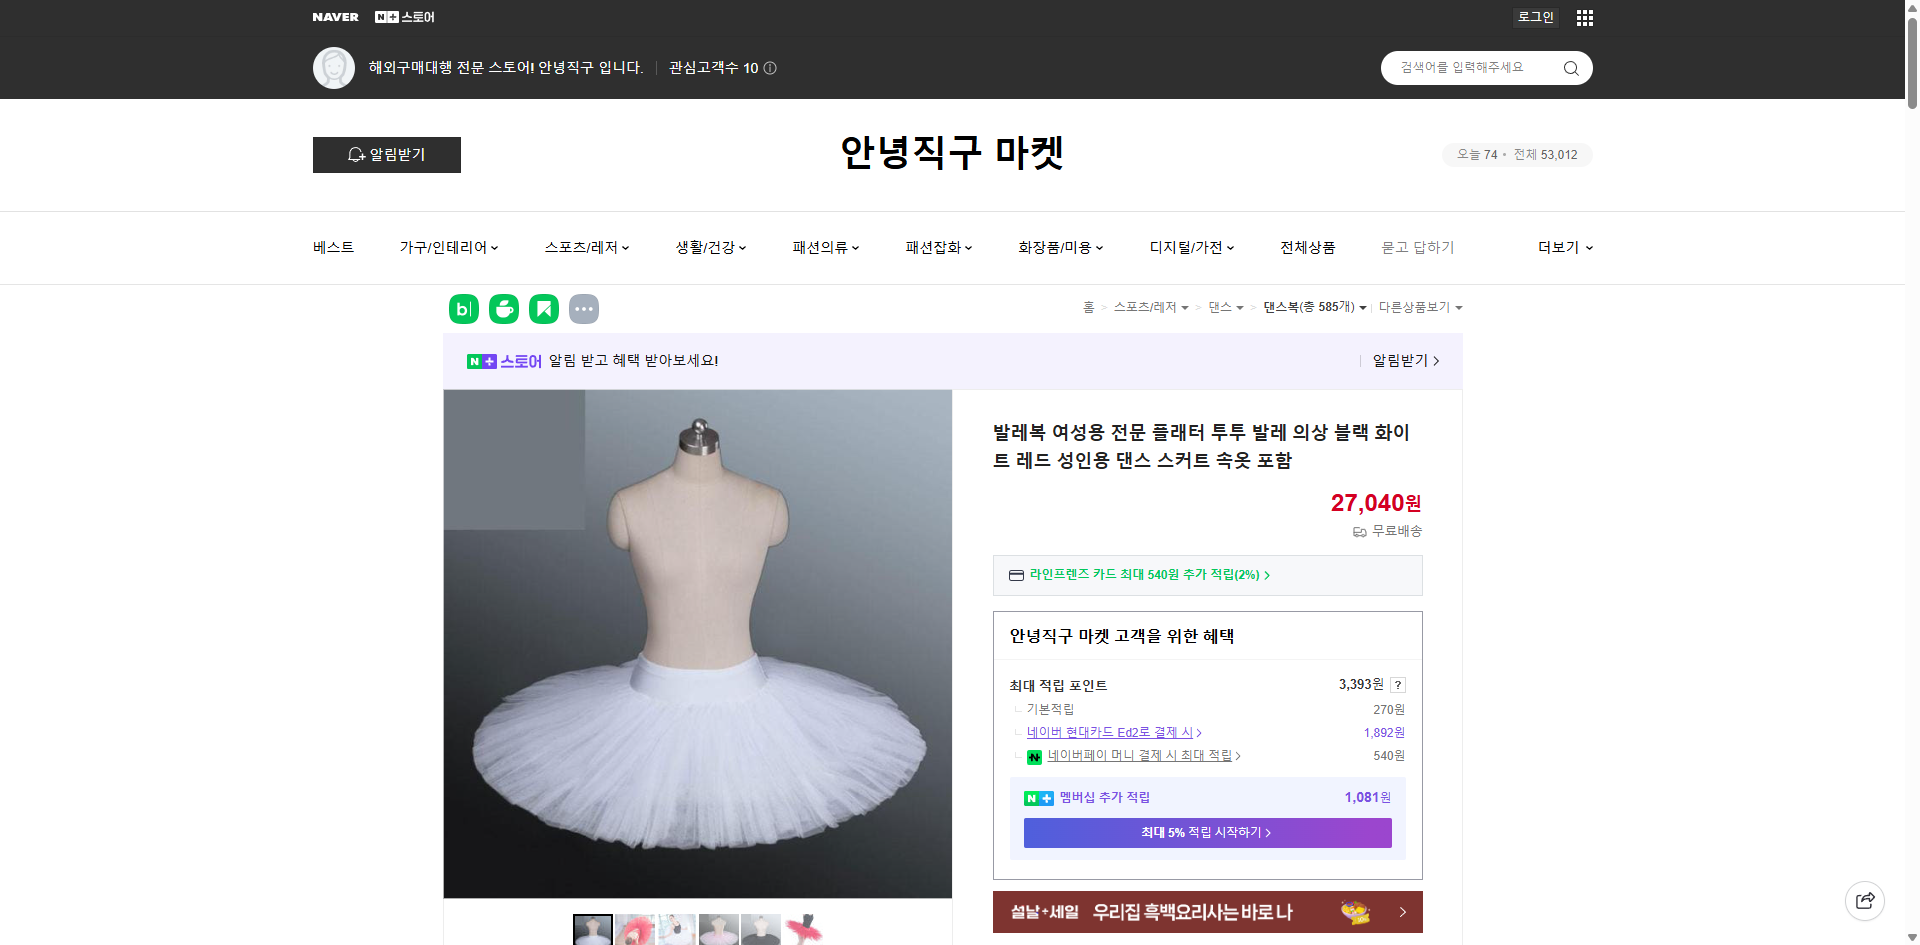Open the 네이버 현대카드 Ed2로 결제 시 link
1920x945 pixels.
click(x=1113, y=732)
